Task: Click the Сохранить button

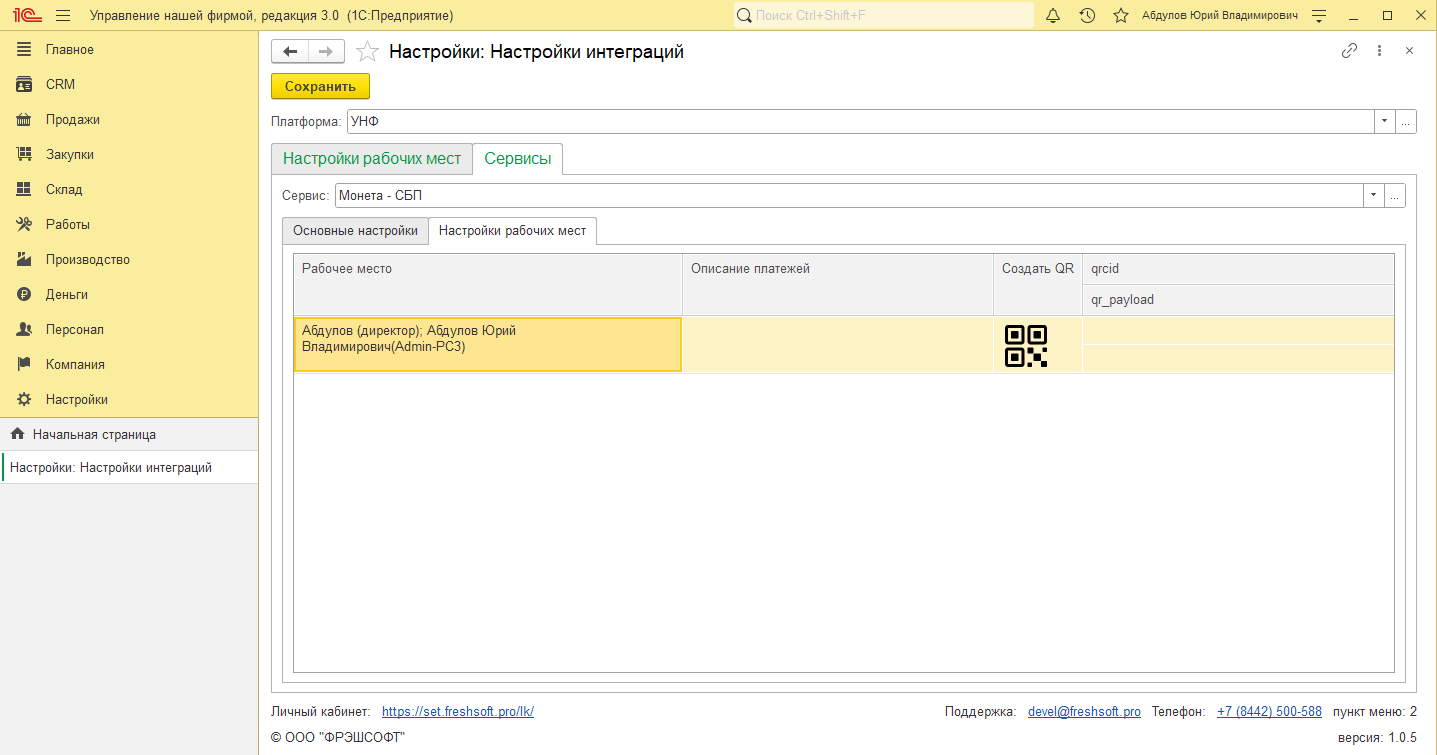Action: [x=320, y=87]
